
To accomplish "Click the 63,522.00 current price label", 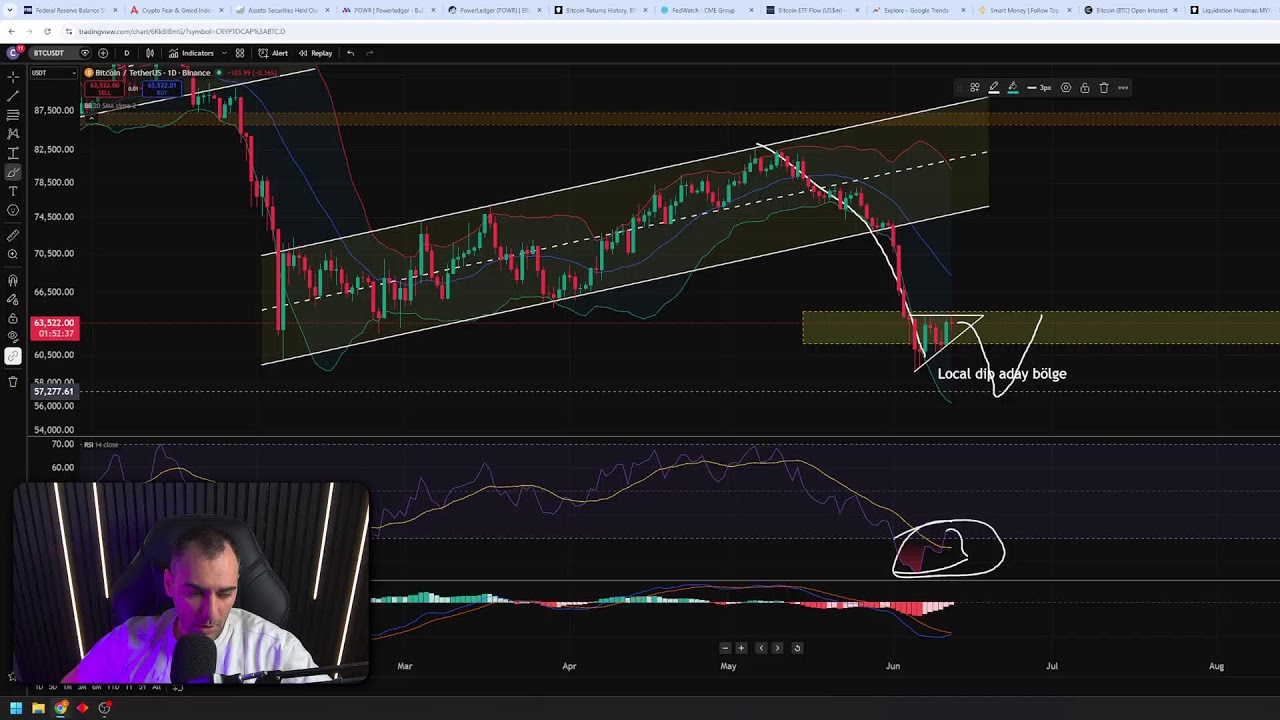I will 54,323.
